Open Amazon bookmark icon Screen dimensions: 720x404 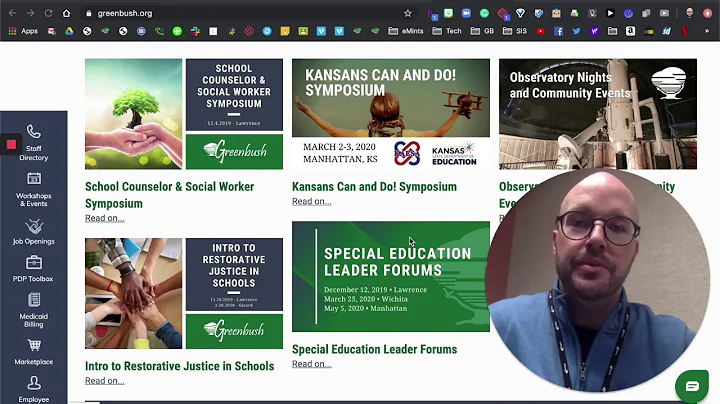[x=630, y=31]
